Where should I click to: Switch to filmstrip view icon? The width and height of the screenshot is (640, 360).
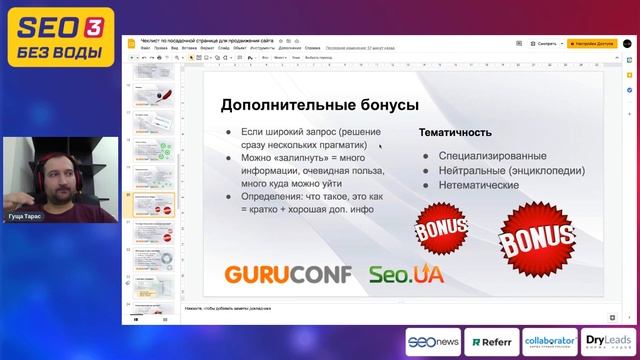click(x=136, y=320)
